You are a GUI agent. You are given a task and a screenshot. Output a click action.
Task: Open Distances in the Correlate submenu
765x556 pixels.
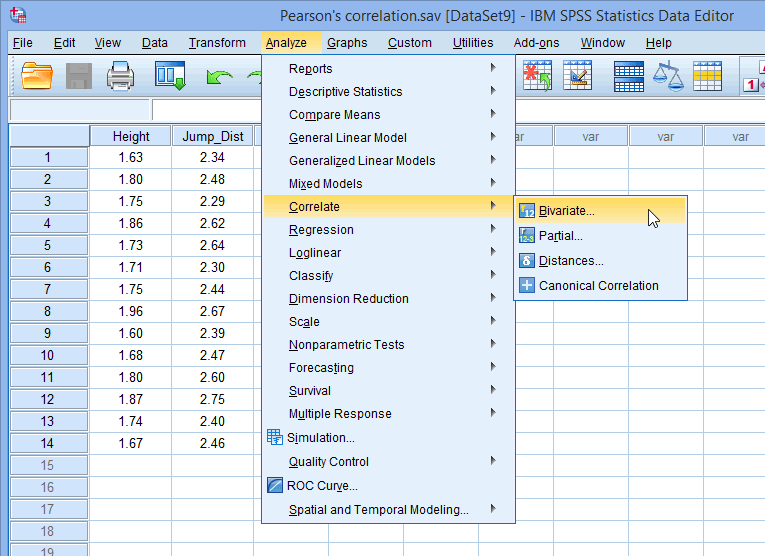[x=570, y=261]
